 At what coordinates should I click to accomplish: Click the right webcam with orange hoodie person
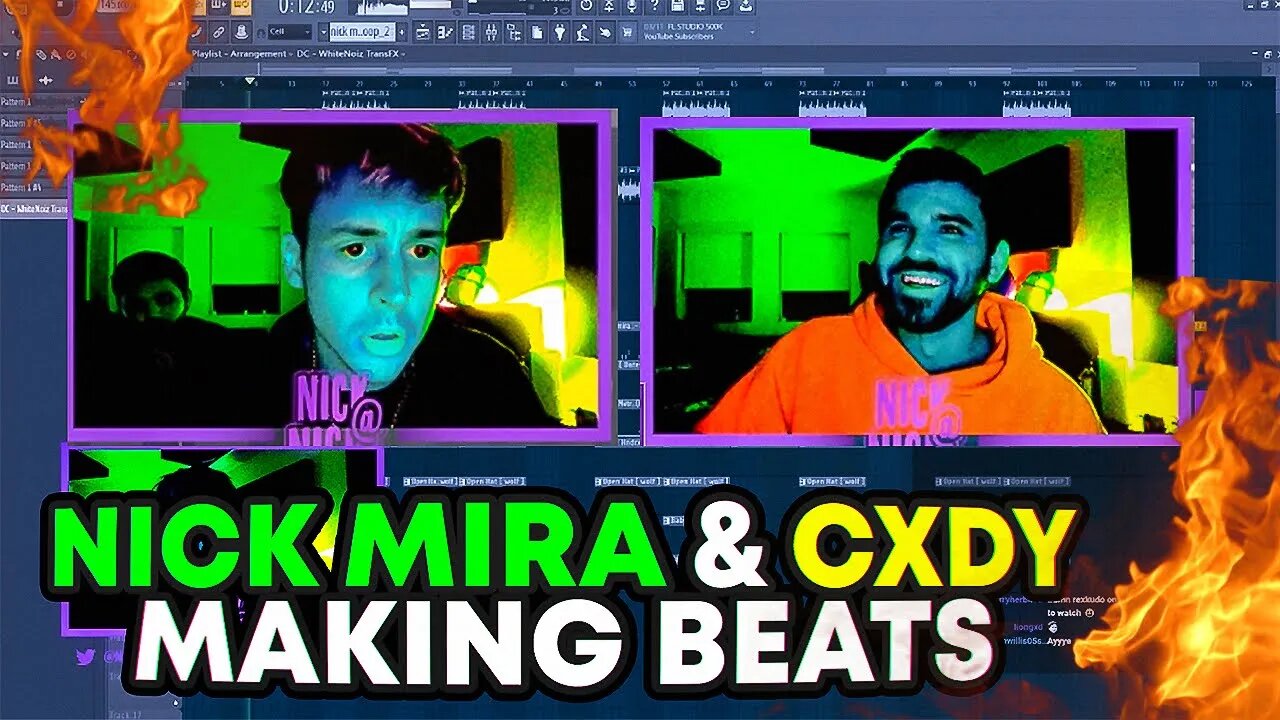(917, 280)
